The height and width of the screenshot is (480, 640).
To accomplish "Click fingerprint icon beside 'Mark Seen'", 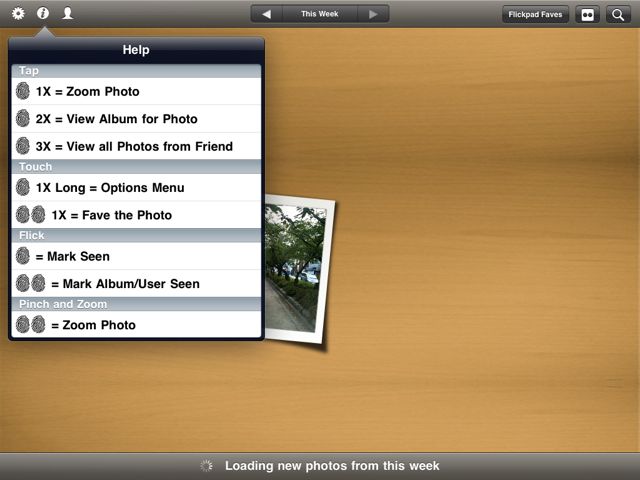I will click(23, 256).
